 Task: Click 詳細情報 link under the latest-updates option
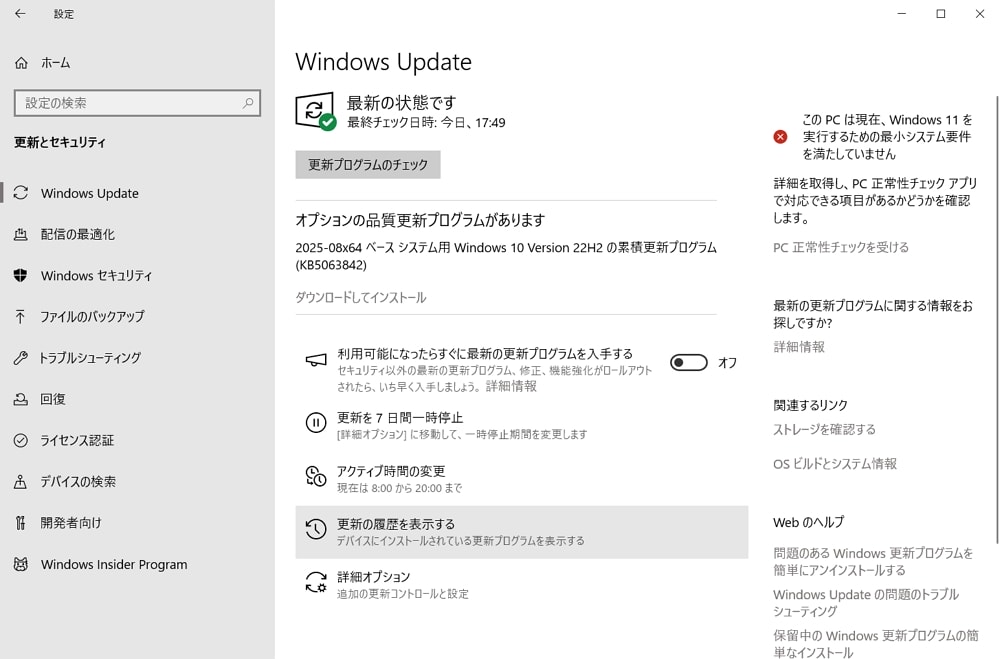click(x=511, y=386)
